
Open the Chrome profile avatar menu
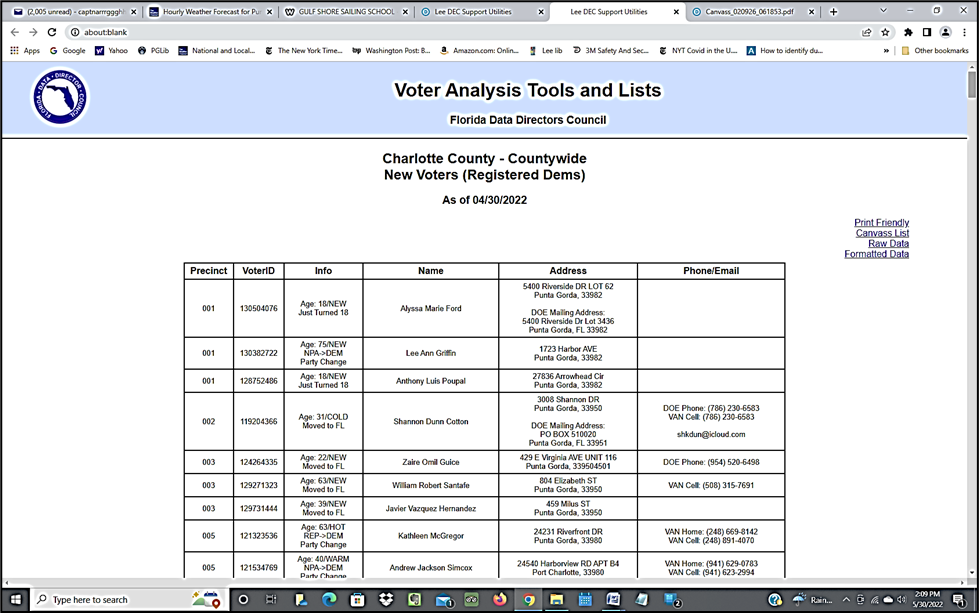946,32
